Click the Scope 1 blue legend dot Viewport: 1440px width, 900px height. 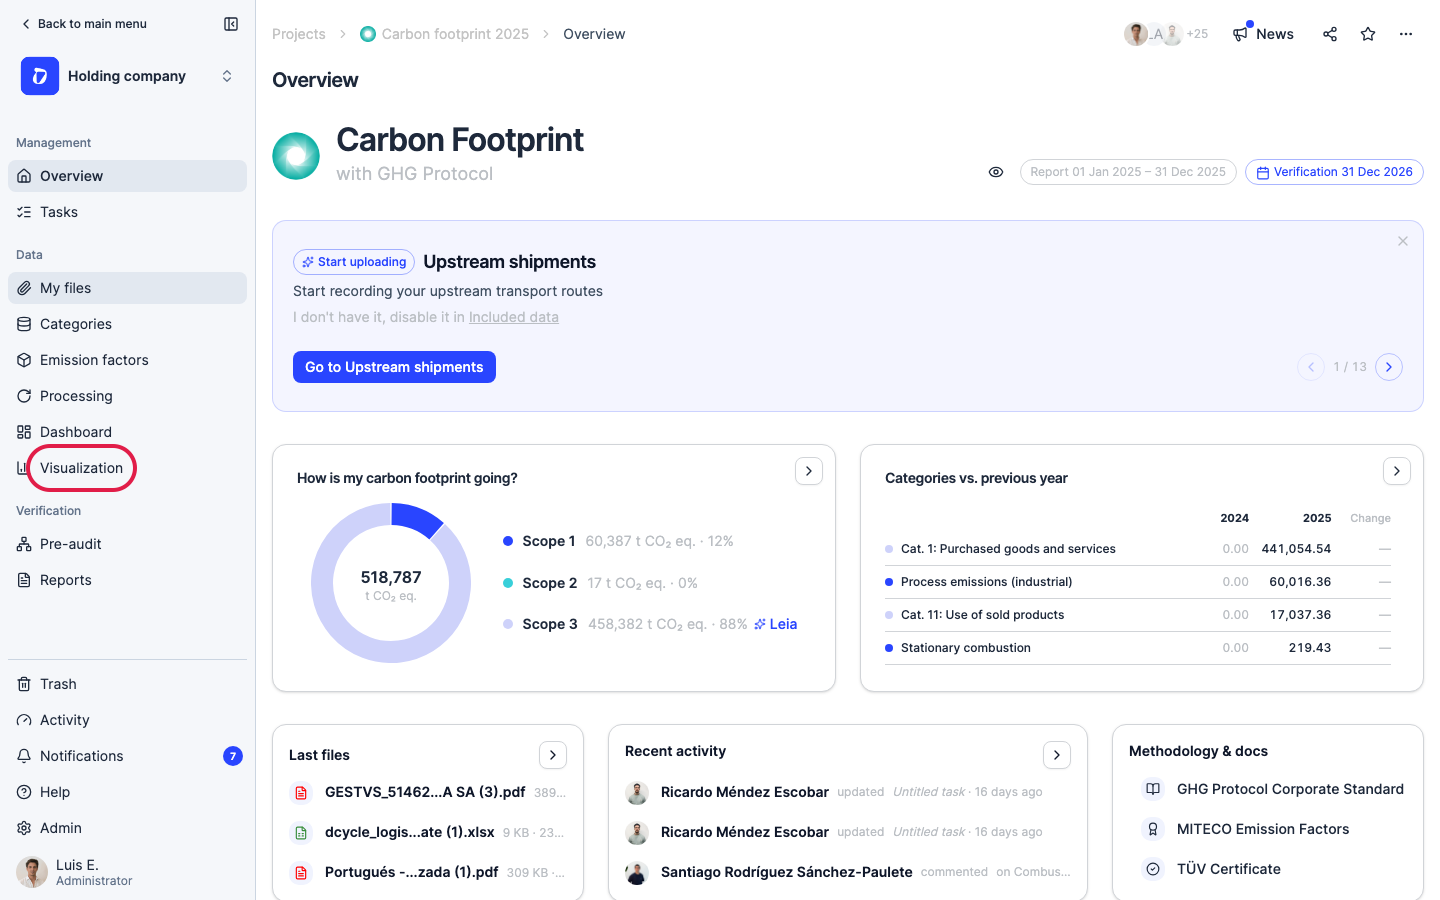tap(508, 541)
